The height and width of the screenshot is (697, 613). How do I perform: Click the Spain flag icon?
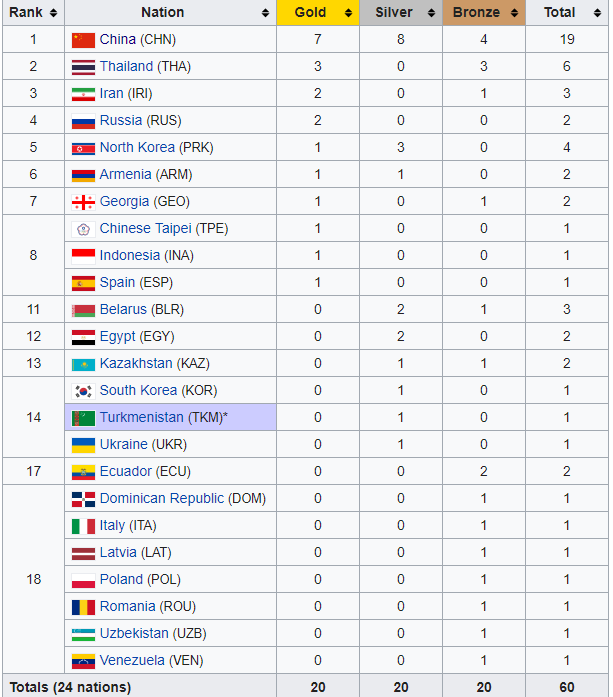coord(83,283)
